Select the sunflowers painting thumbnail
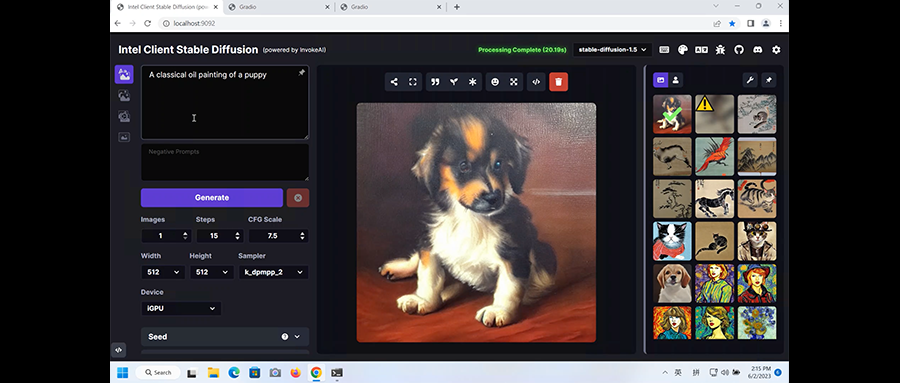Viewport: 900px width, 383px height. 757,322
